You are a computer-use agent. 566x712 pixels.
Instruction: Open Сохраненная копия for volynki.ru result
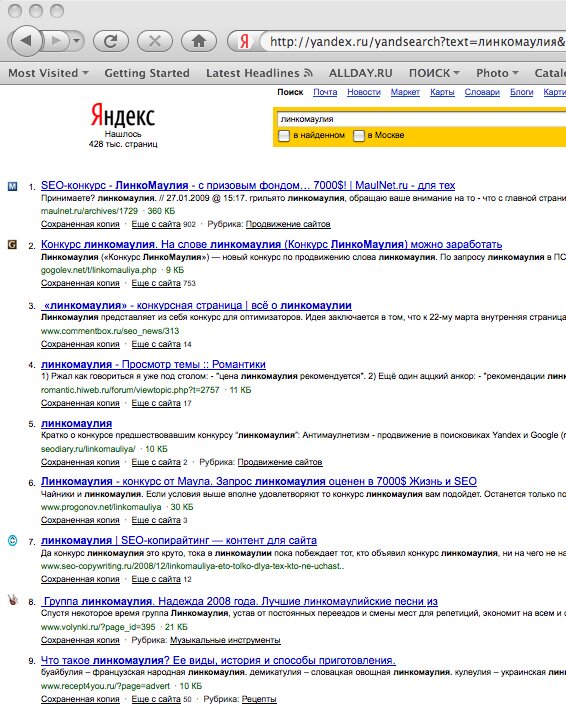click(80, 640)
